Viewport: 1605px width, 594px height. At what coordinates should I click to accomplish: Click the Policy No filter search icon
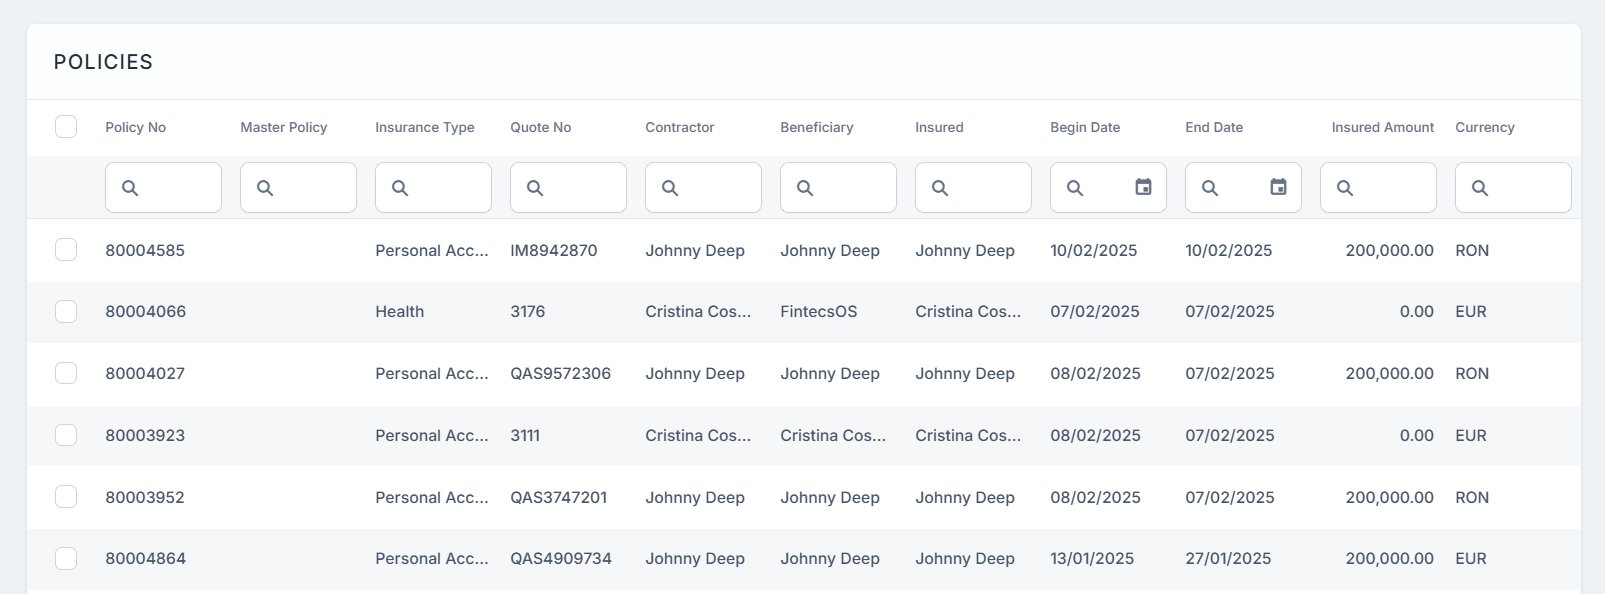(130, 188)
